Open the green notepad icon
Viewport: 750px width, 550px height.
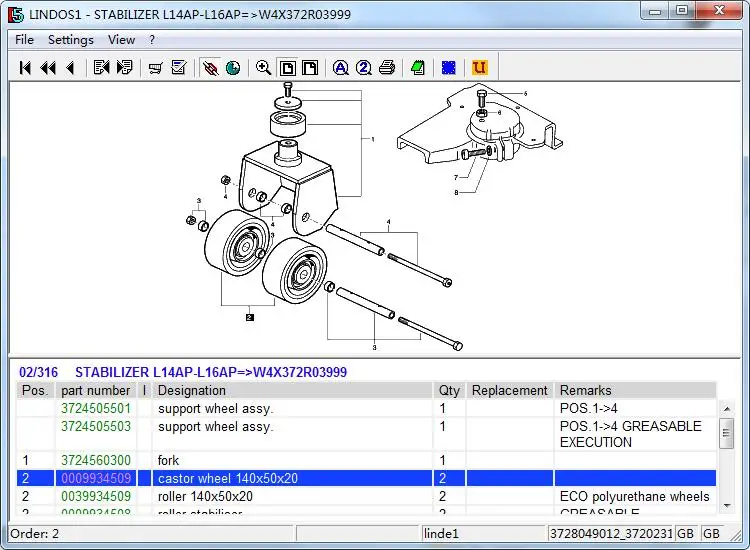tap(418, 68)
